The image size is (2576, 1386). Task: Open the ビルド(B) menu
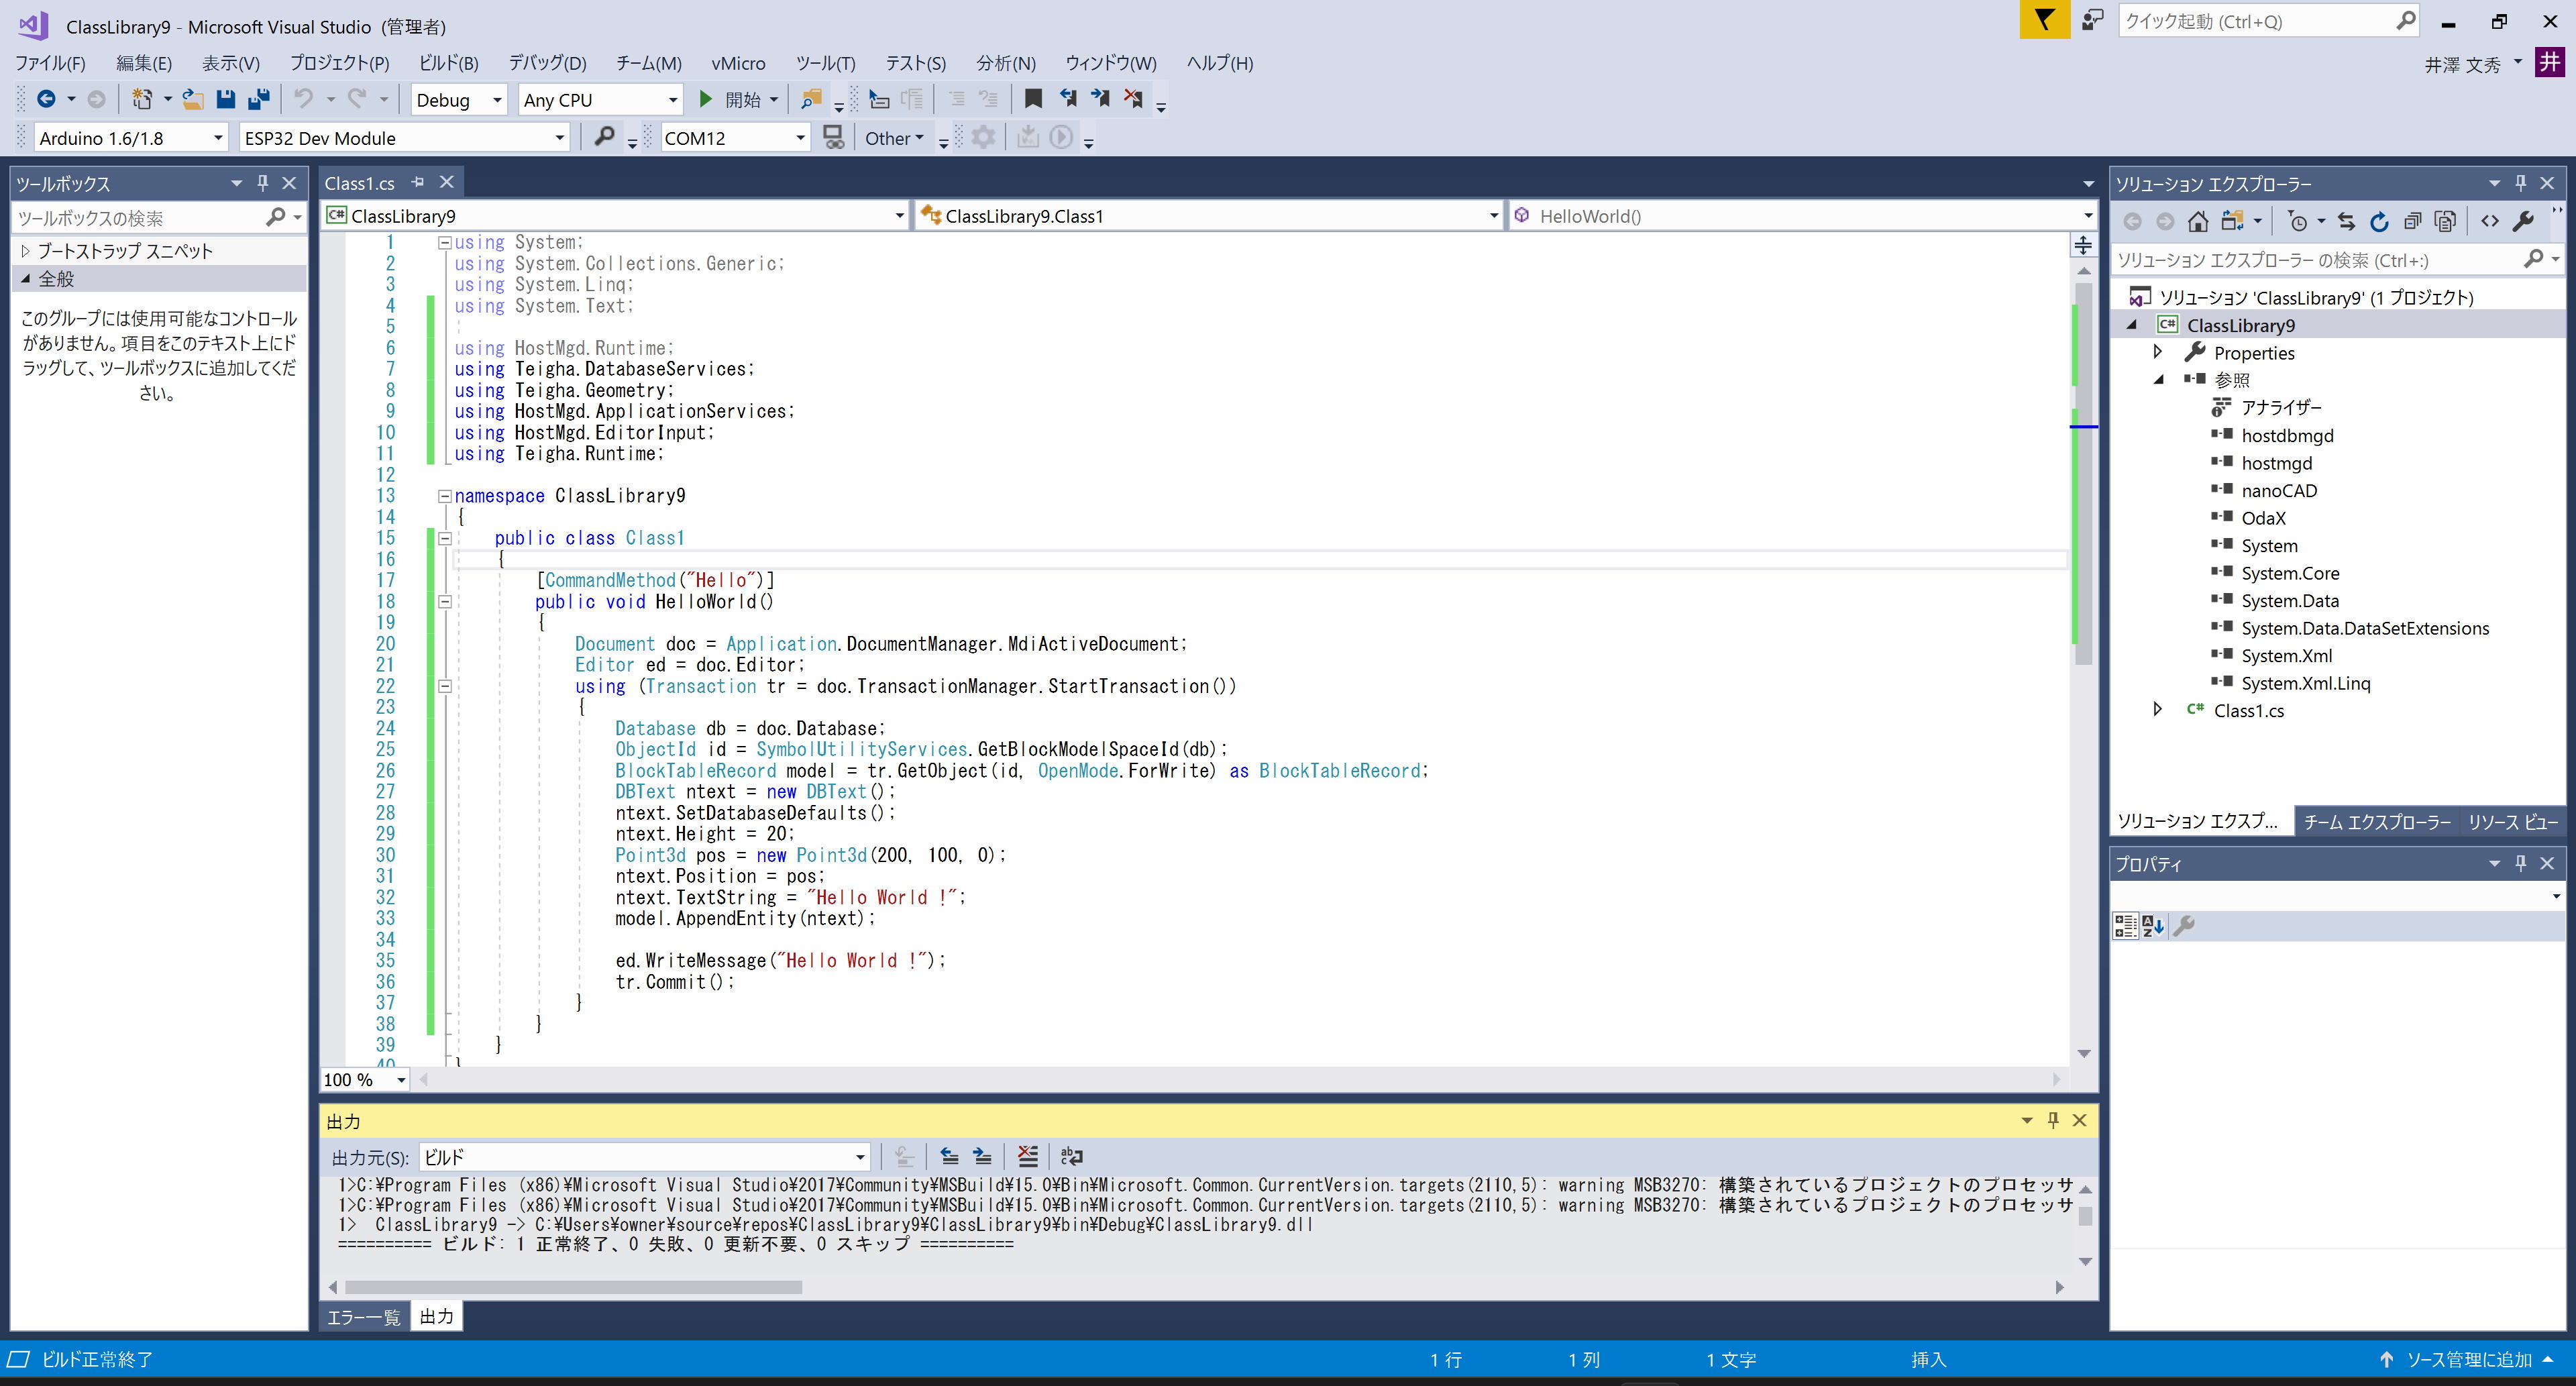pyautogui.click(x=448, y=63)
